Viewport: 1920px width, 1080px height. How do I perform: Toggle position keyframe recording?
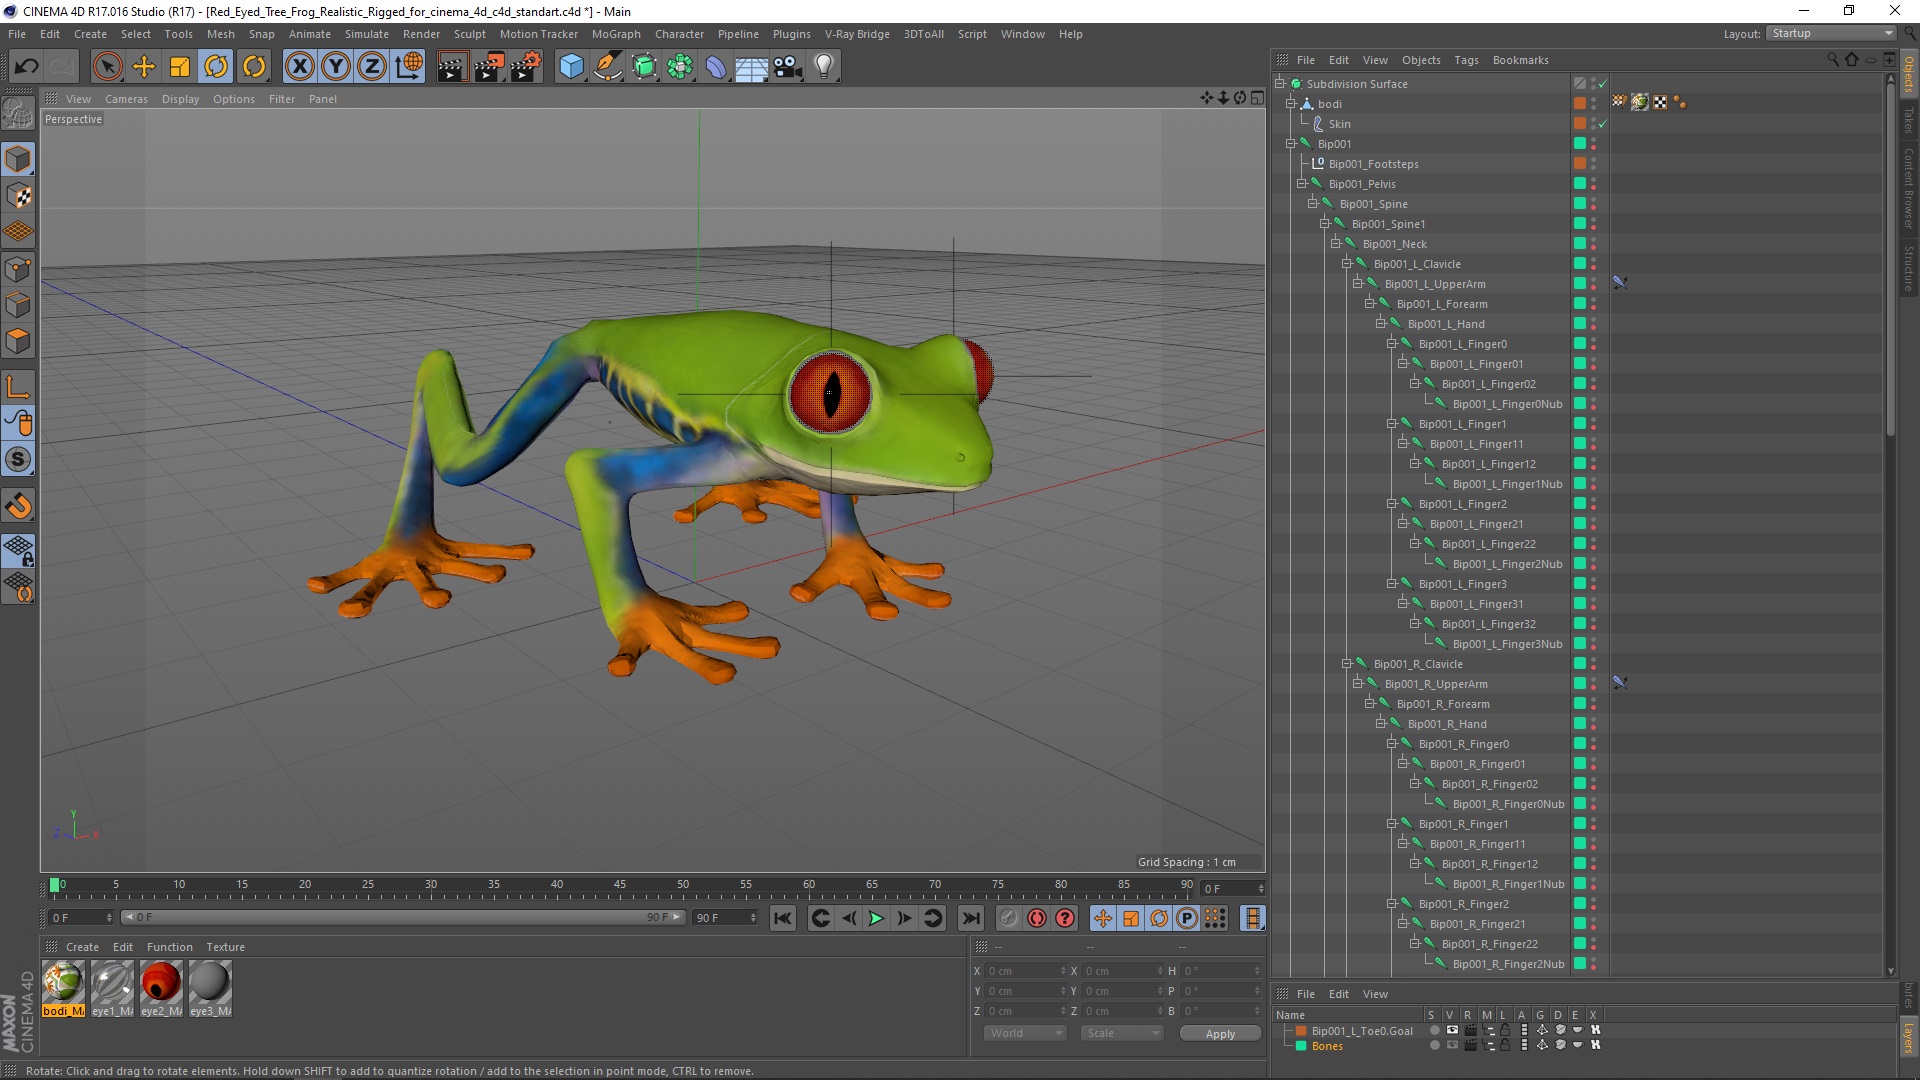point(1102,918)
